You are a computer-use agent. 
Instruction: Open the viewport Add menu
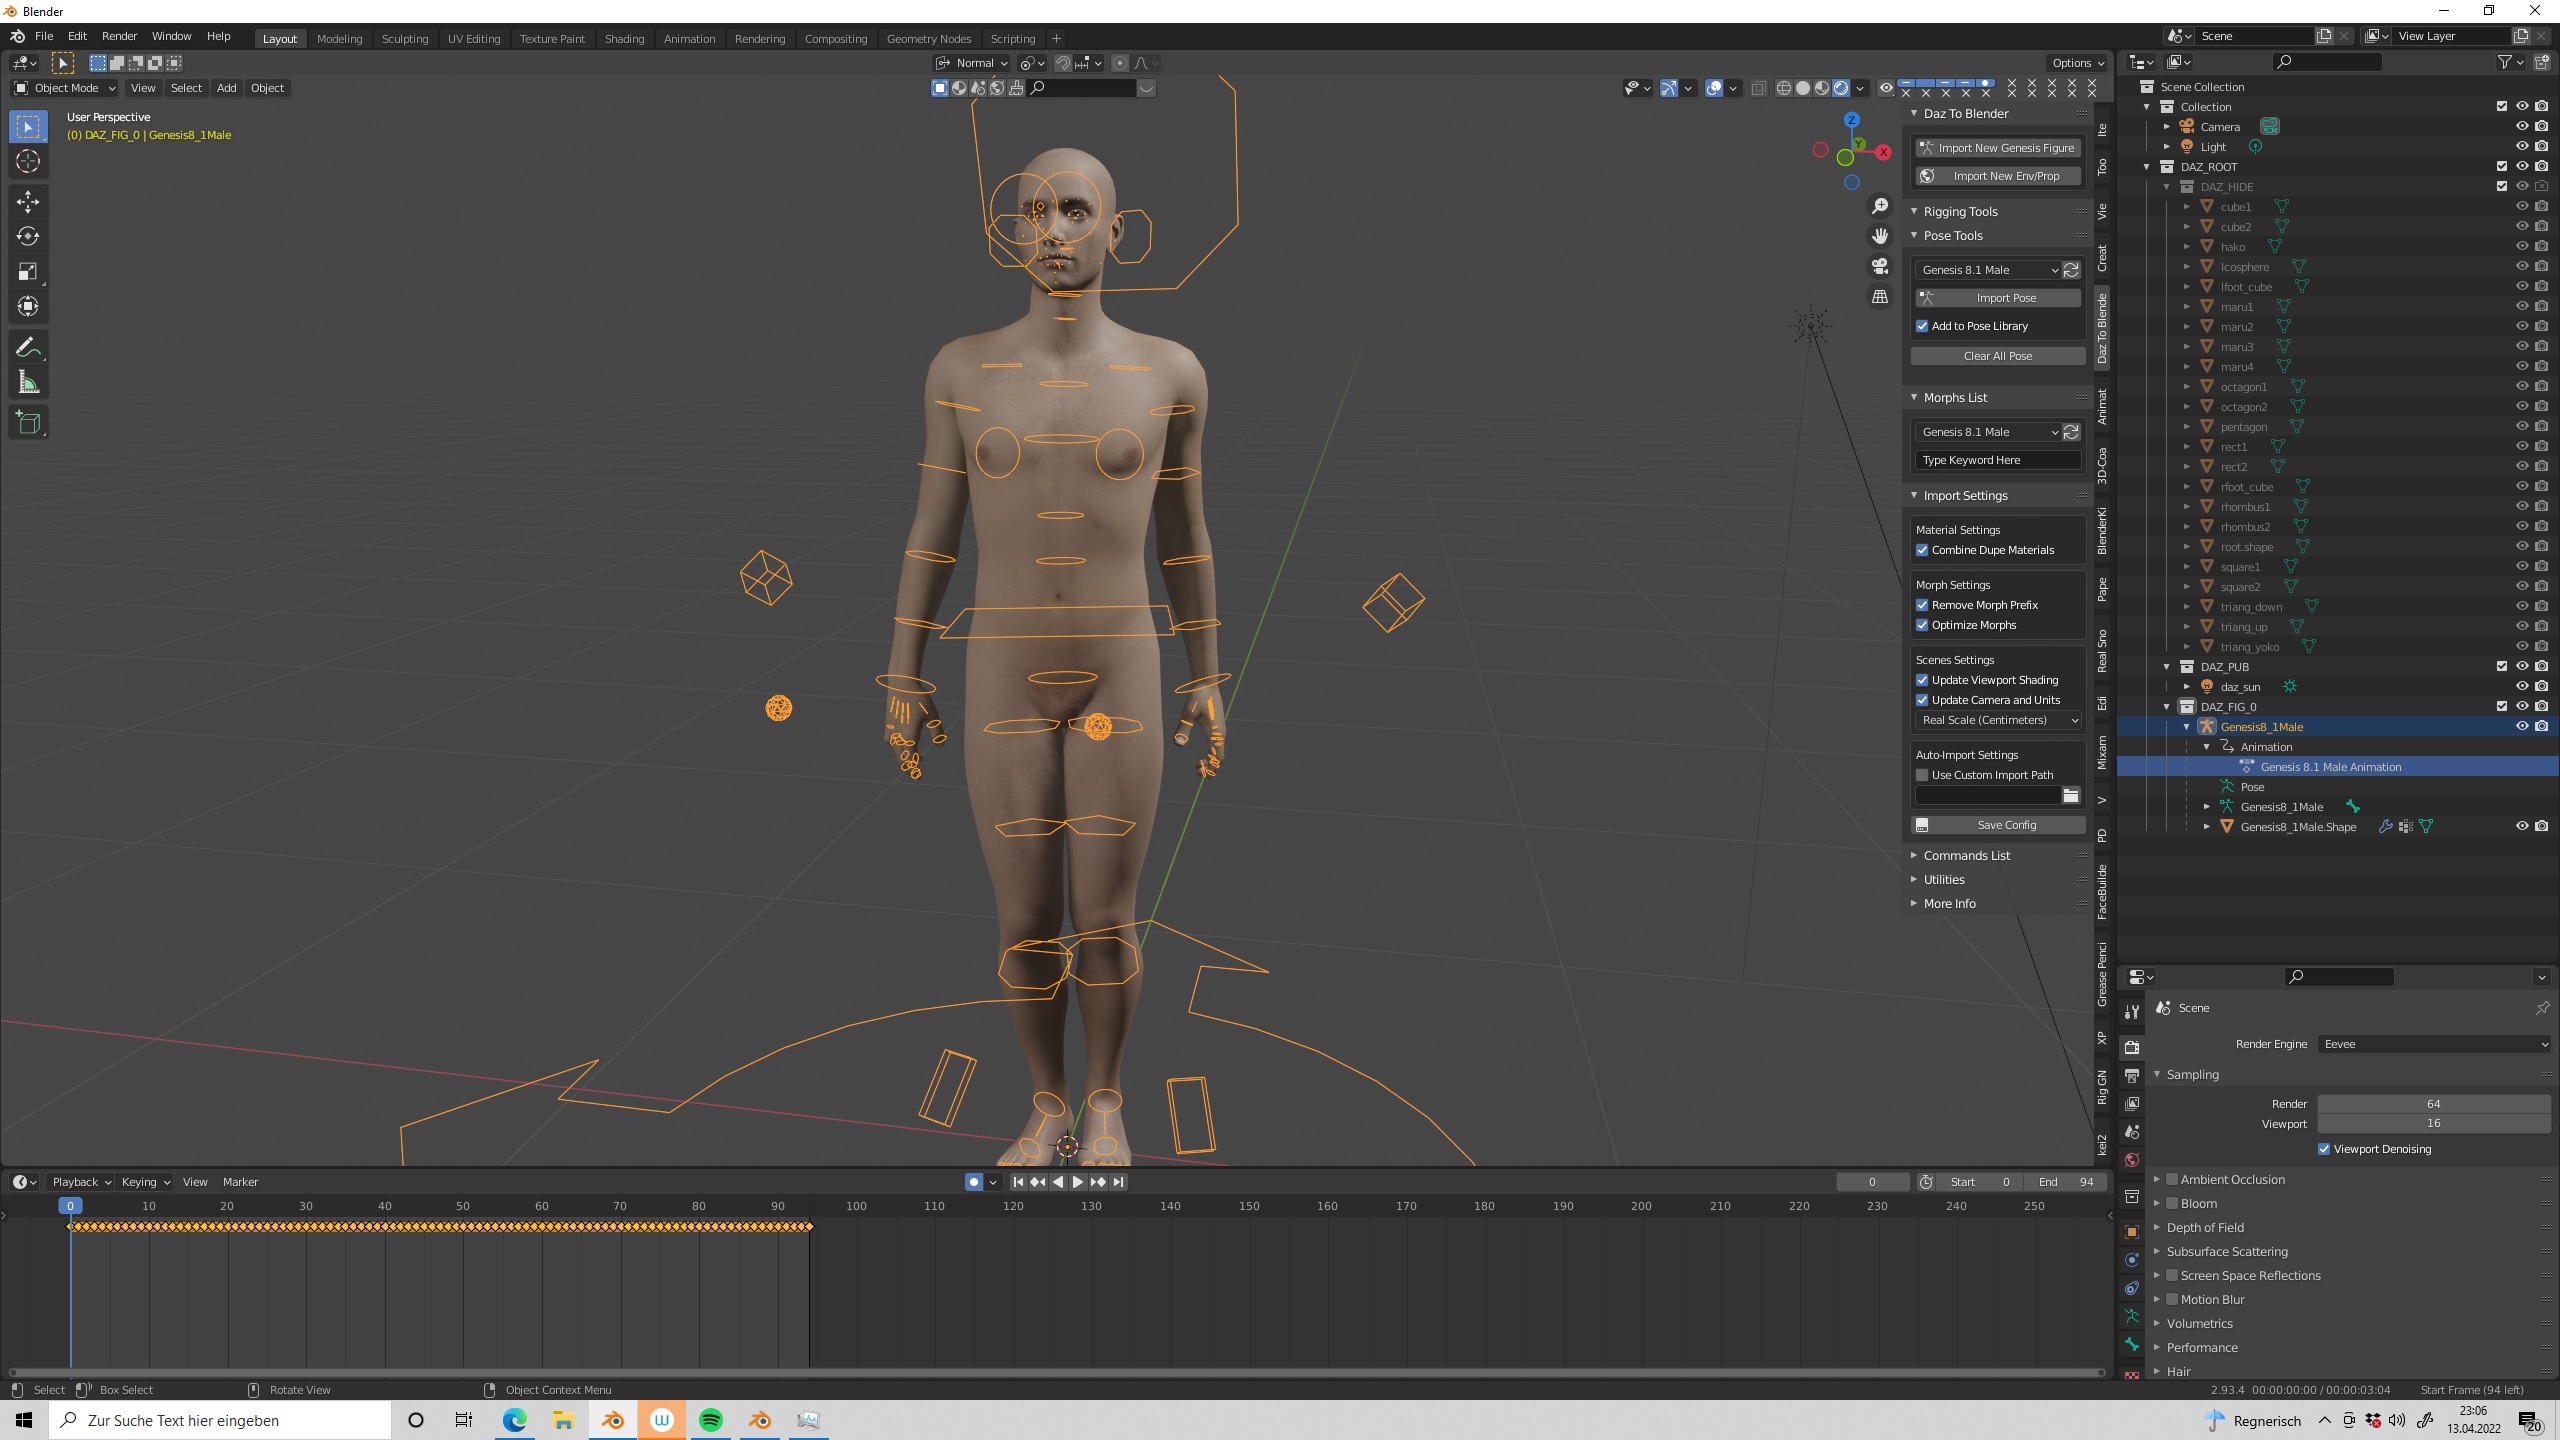coord(227,88)
